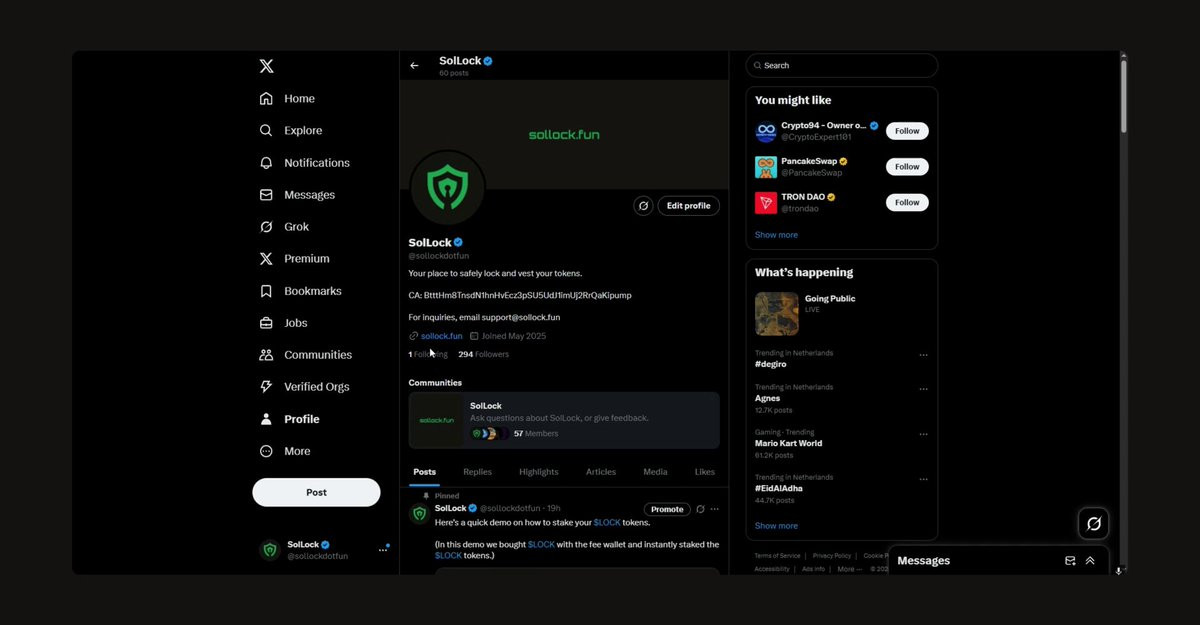This screenshot has height=625, width=1200.
Task: Click the 1 Following link
Action: (x=428, y=354)
